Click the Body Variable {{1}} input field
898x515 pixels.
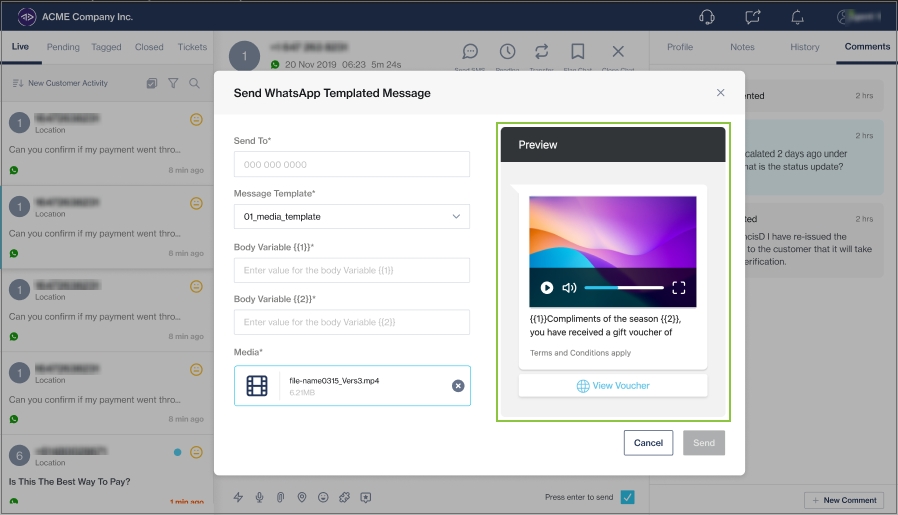[x=351, y=270]
